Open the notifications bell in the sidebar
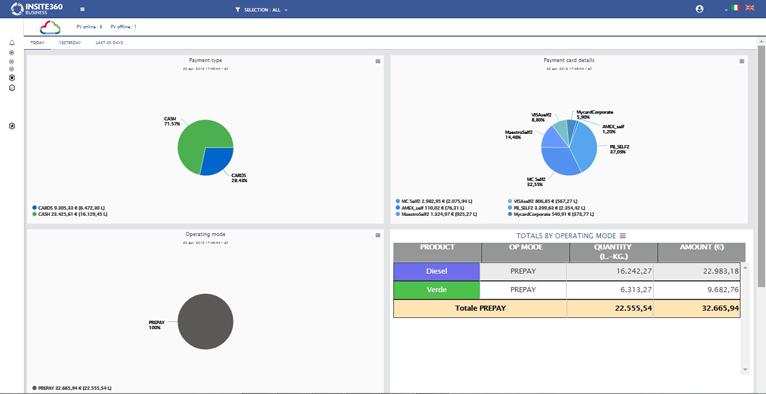The image size is (766, 394). tap(12, 42)
